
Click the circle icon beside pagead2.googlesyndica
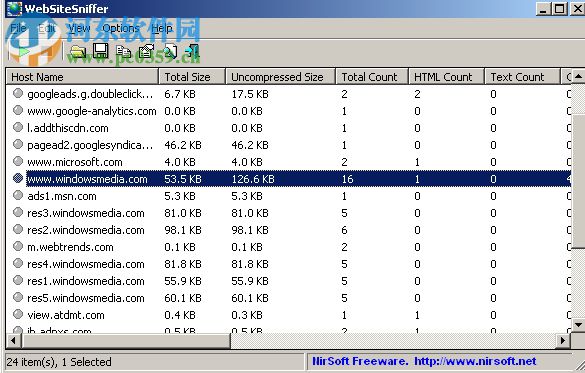pos(18,144)
